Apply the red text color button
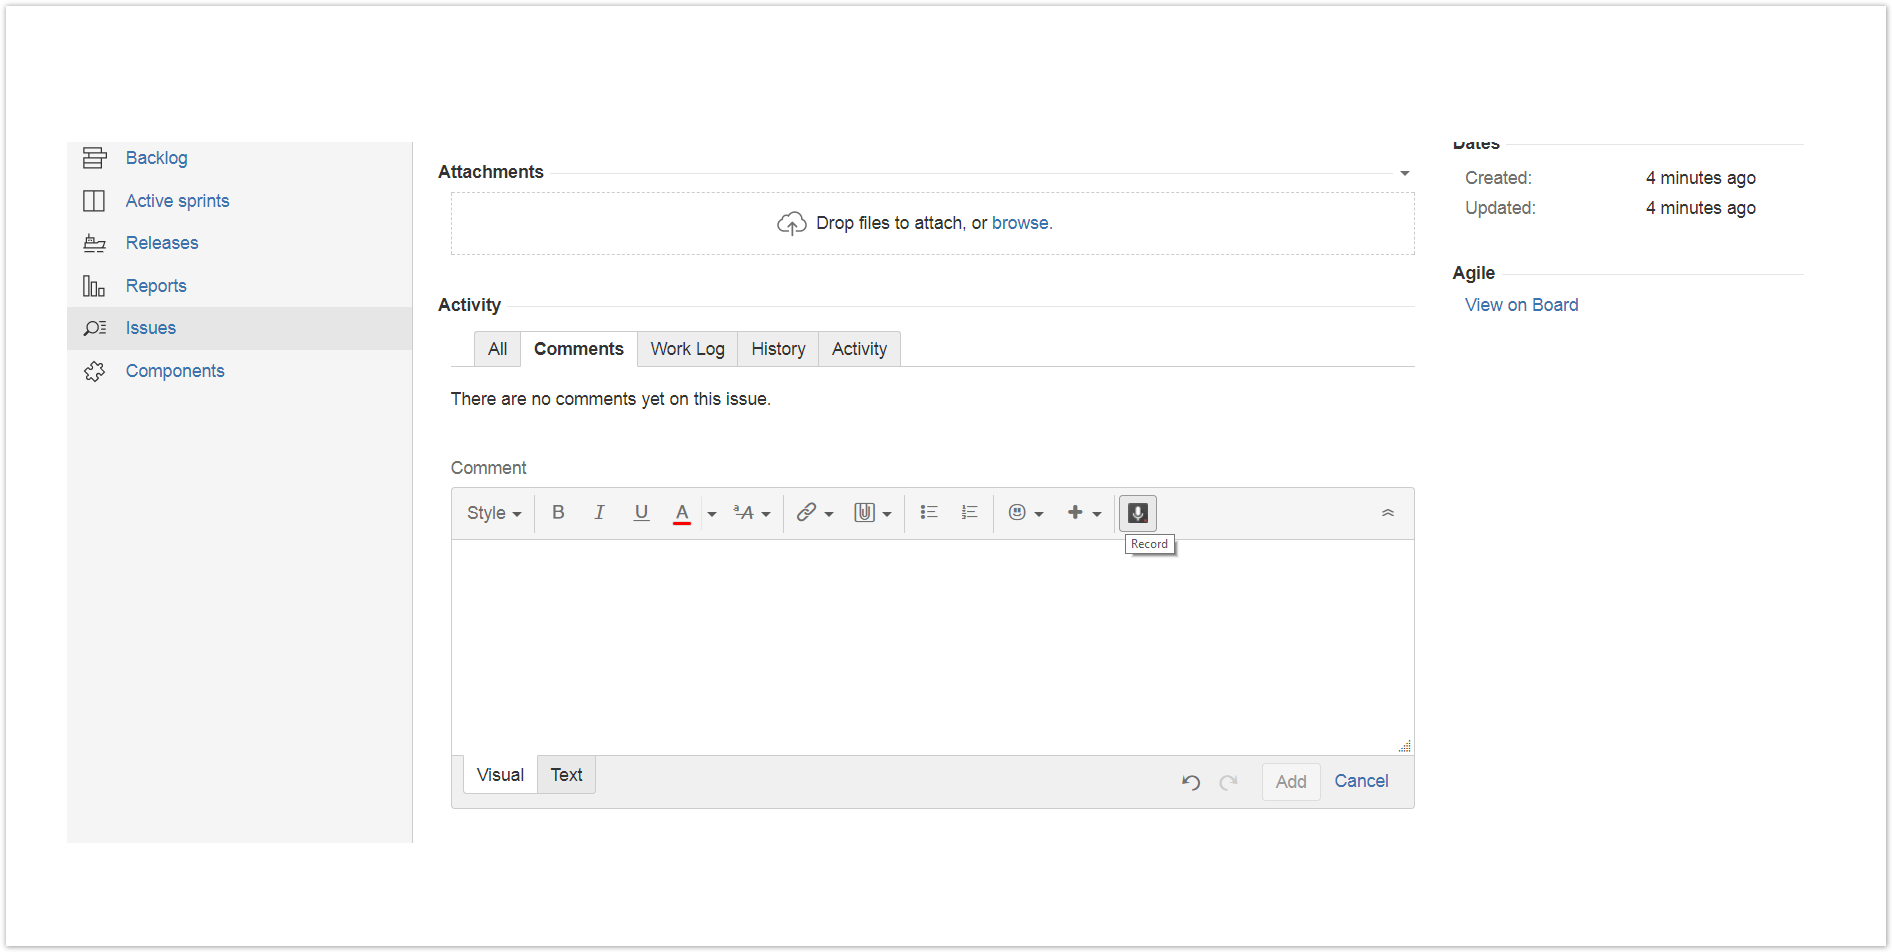 (682, 513)
